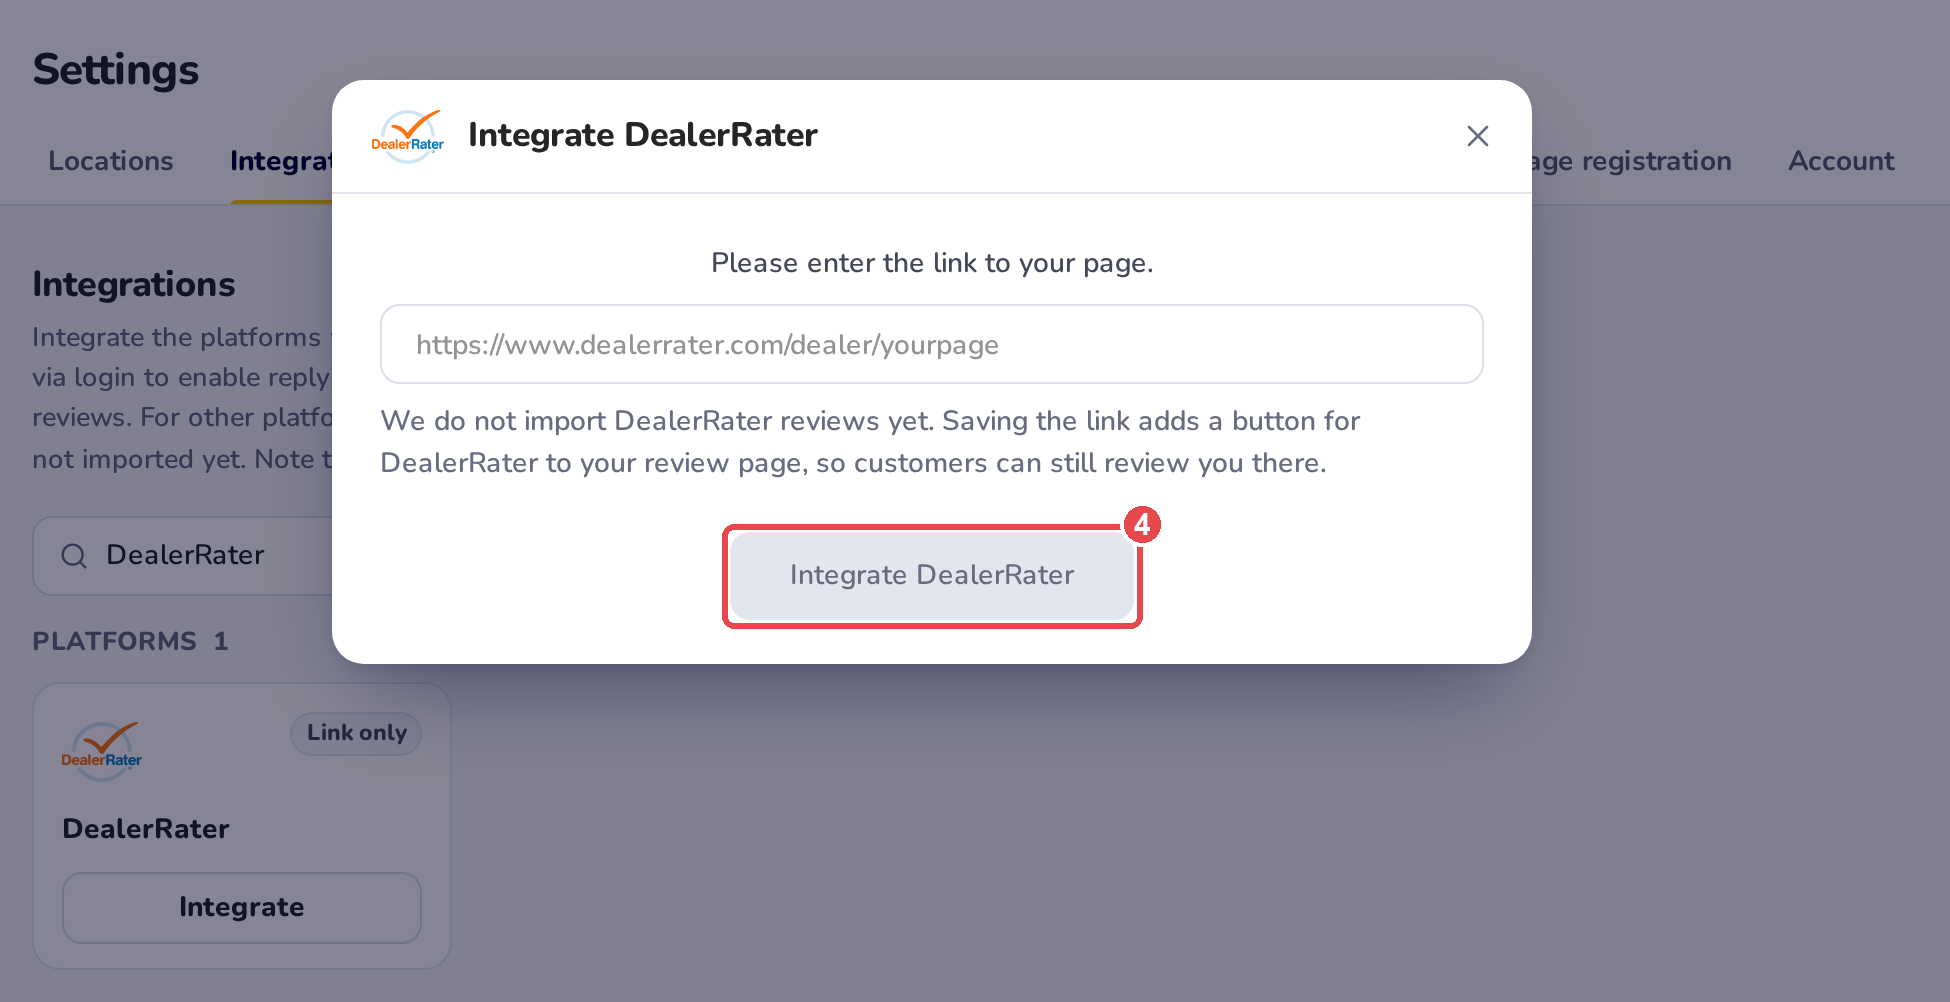Click the DealerRater logo in dialog header
Screen dimensions: 1950x1002
click(x=408, y=136)
